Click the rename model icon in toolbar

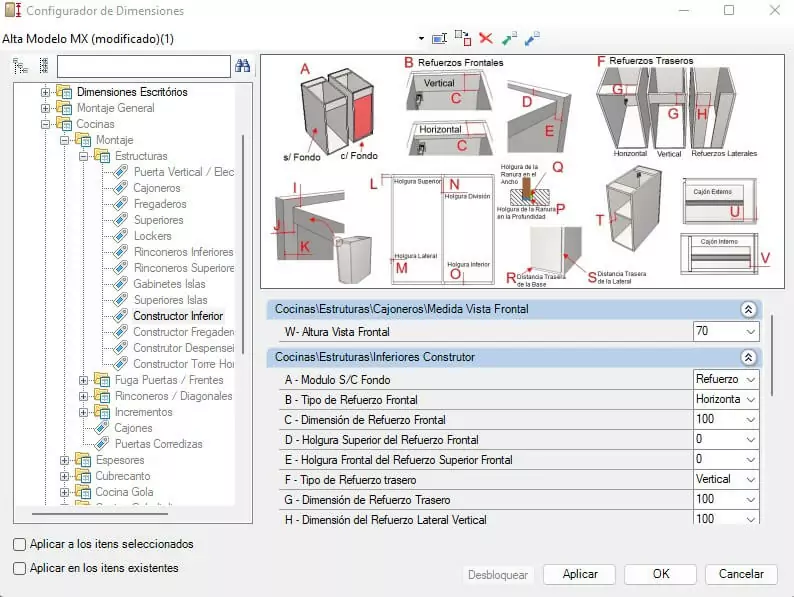point(439,38)
